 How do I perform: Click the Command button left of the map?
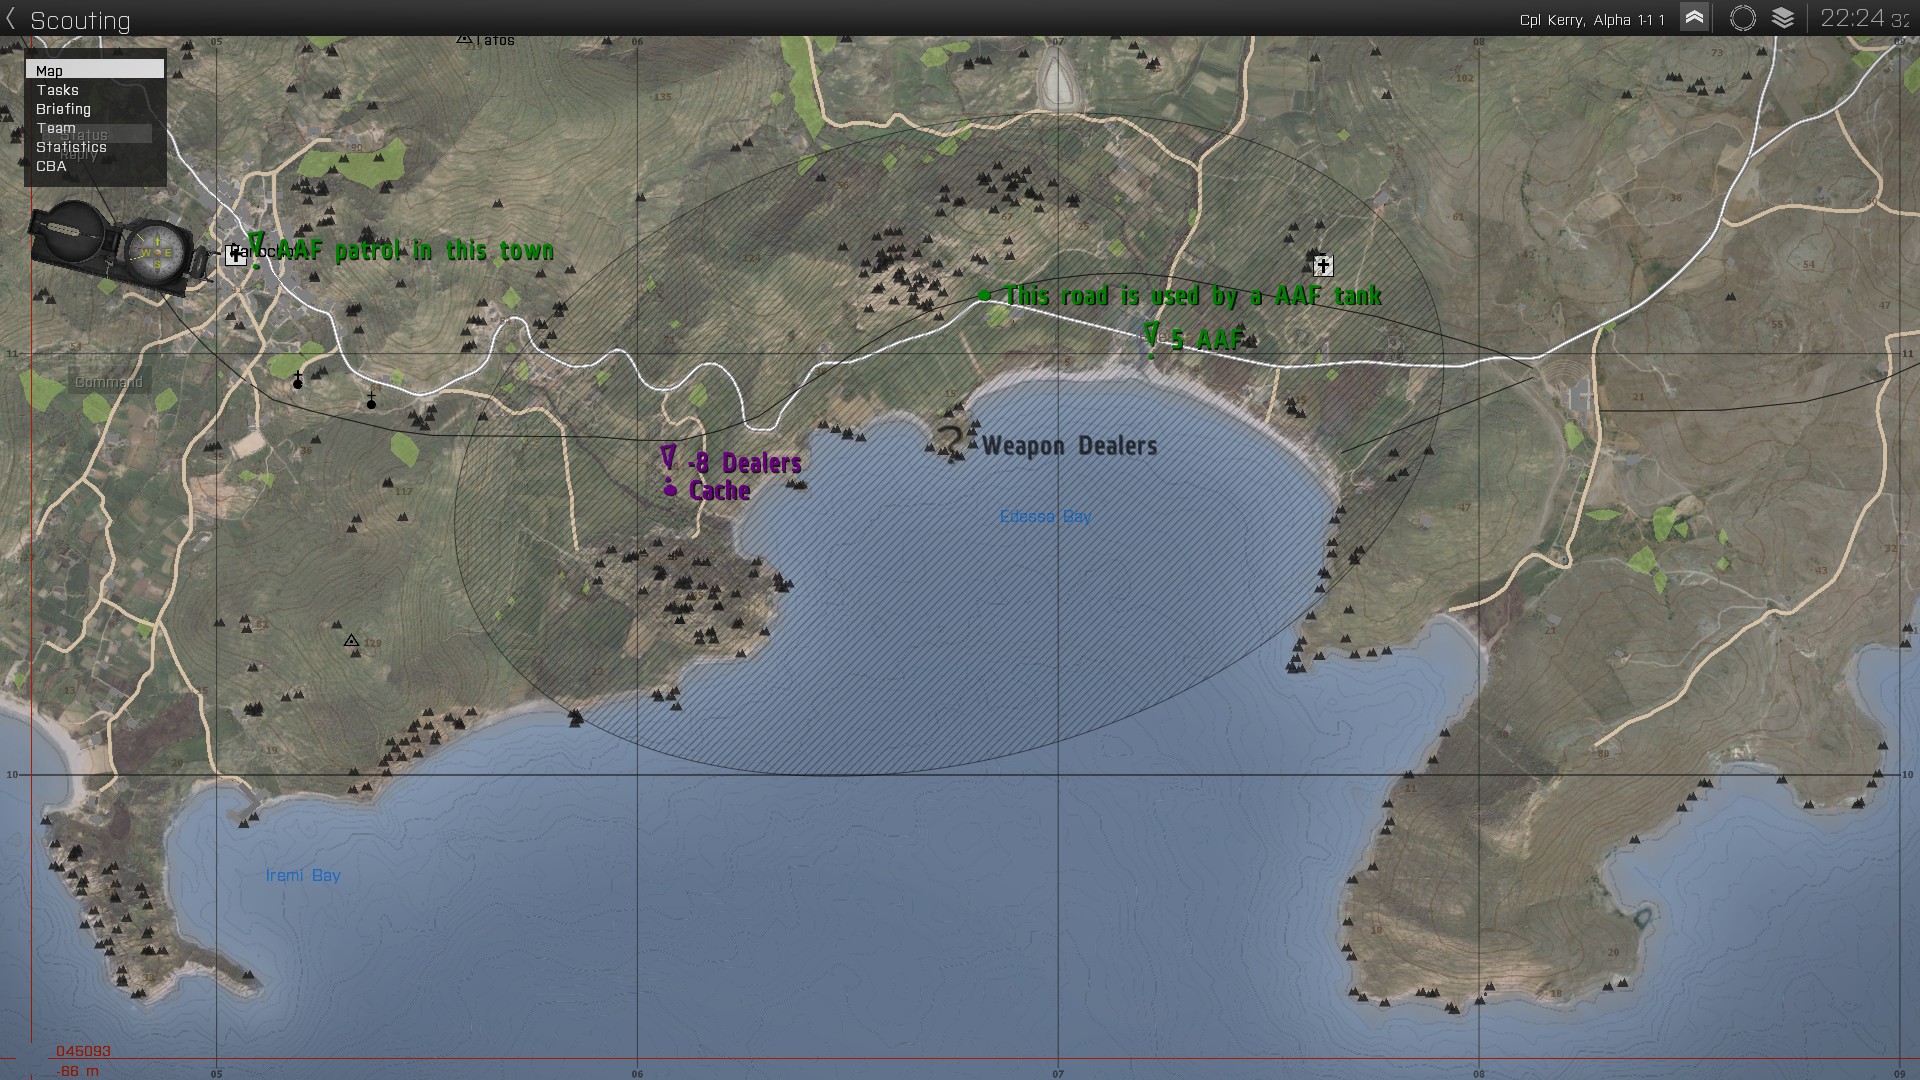click(x=109, y=382)
